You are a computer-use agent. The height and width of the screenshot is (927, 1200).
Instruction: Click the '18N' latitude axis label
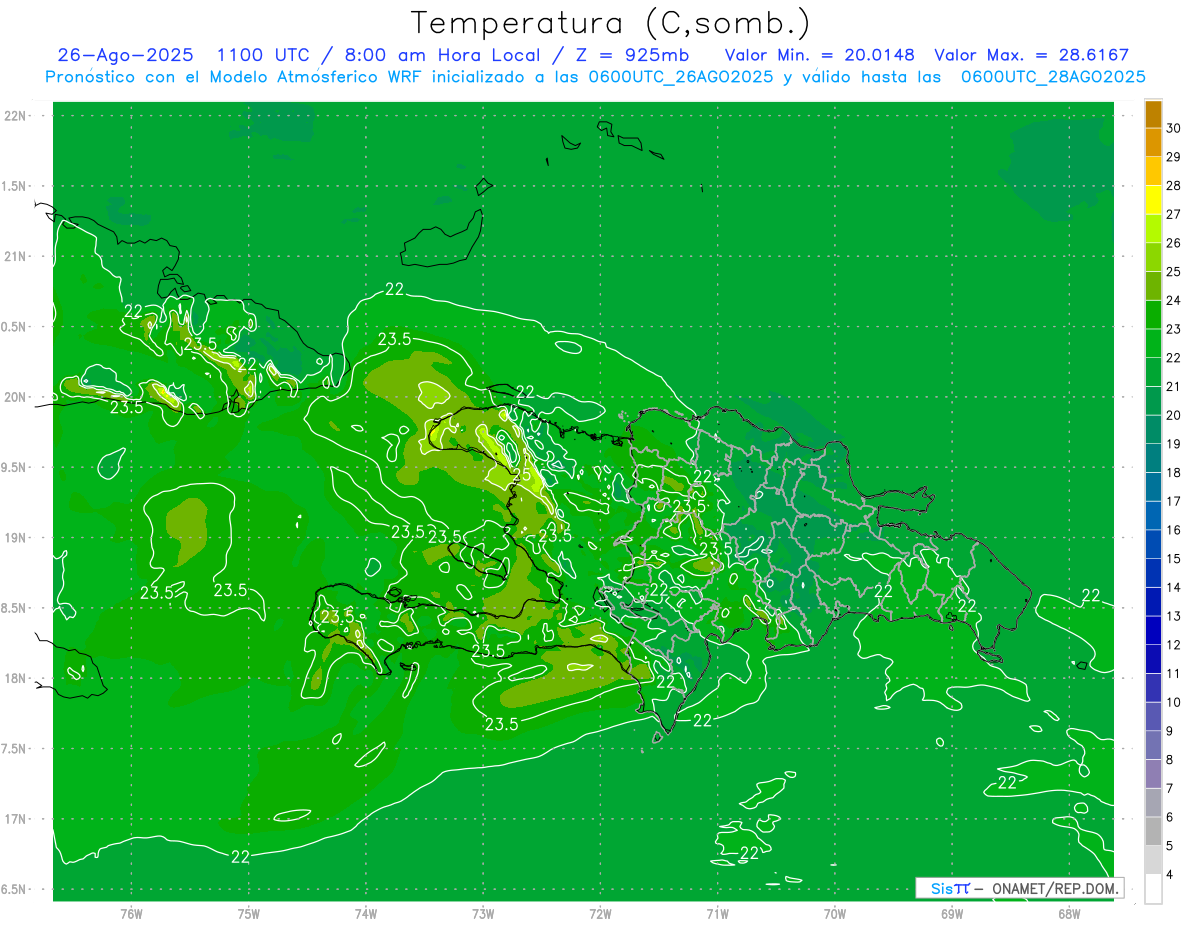coord(17,678)
